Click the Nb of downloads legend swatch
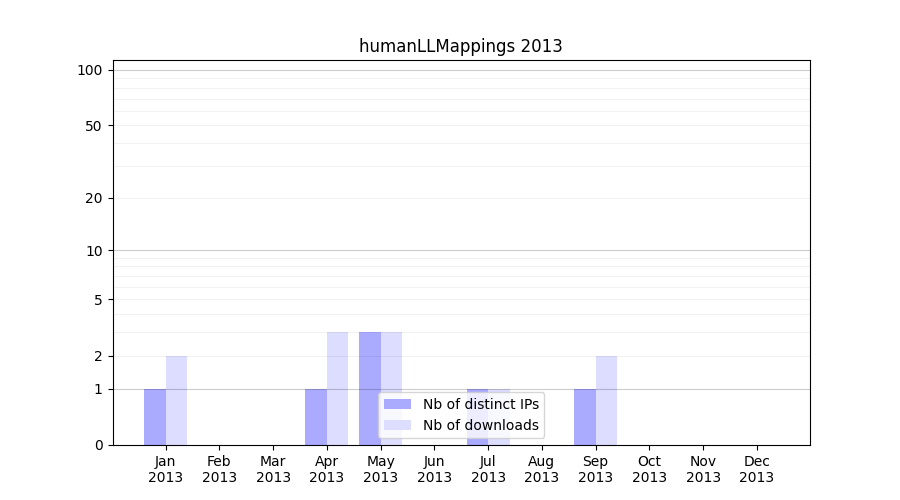 coord(397,425)
